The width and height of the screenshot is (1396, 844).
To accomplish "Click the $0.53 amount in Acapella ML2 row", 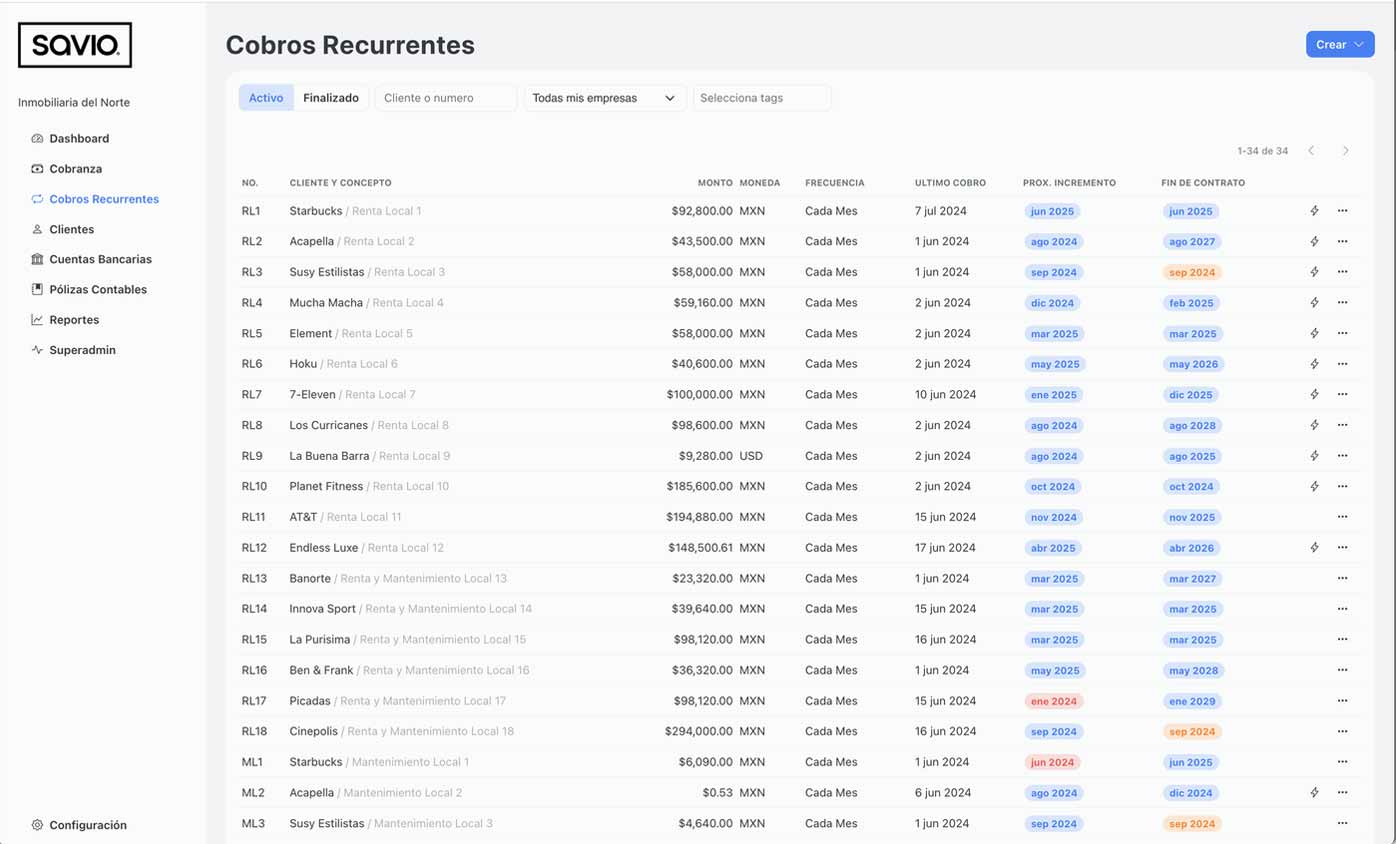I will [x=717, y=793].
